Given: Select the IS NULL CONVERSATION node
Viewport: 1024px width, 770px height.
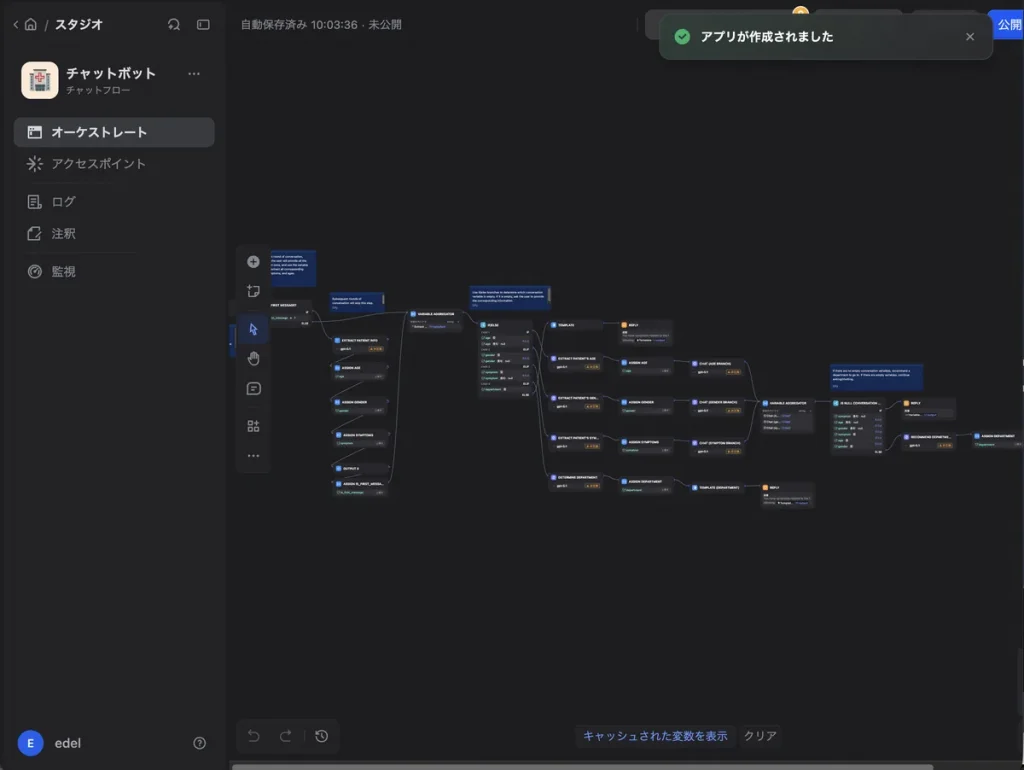Looking at the screenshot, I should point(858,427).
